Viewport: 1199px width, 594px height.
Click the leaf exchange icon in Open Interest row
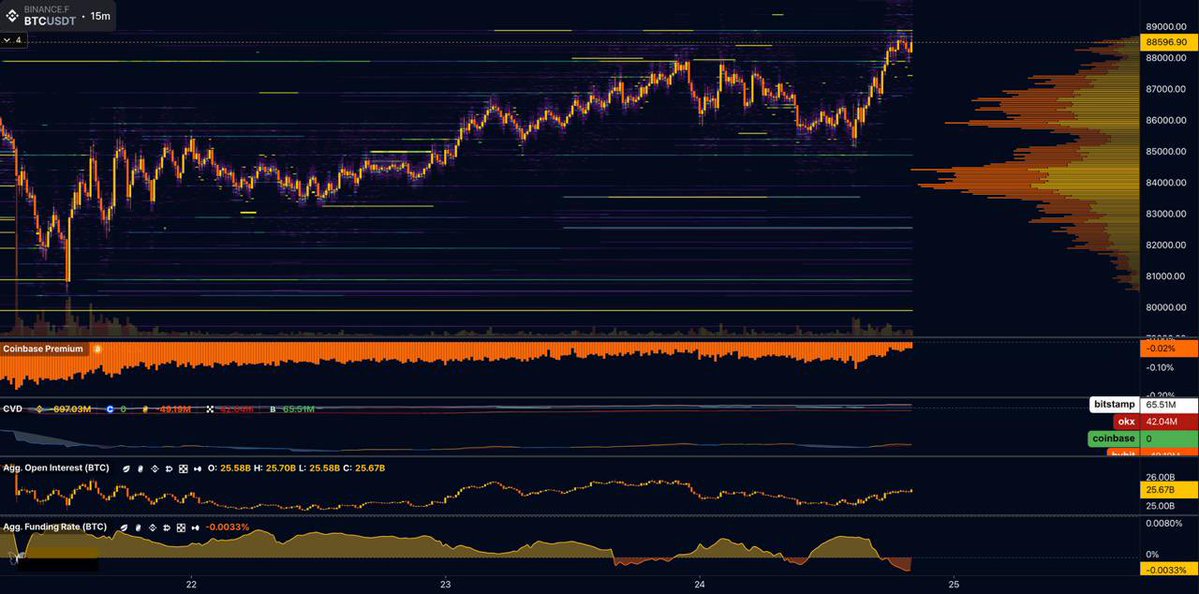[126, 469]
